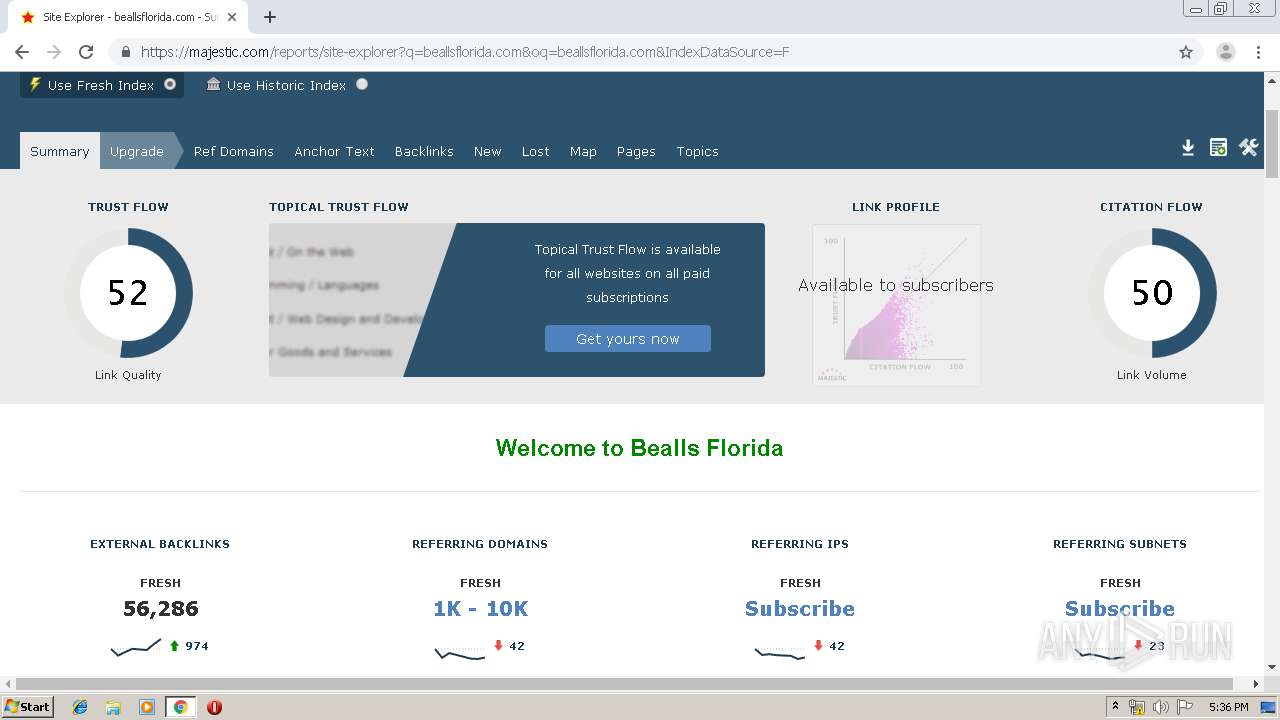The height and width of the screenshot is (720, 1280).
Task: Switch to the Summary tab
Action: point(60,151)
